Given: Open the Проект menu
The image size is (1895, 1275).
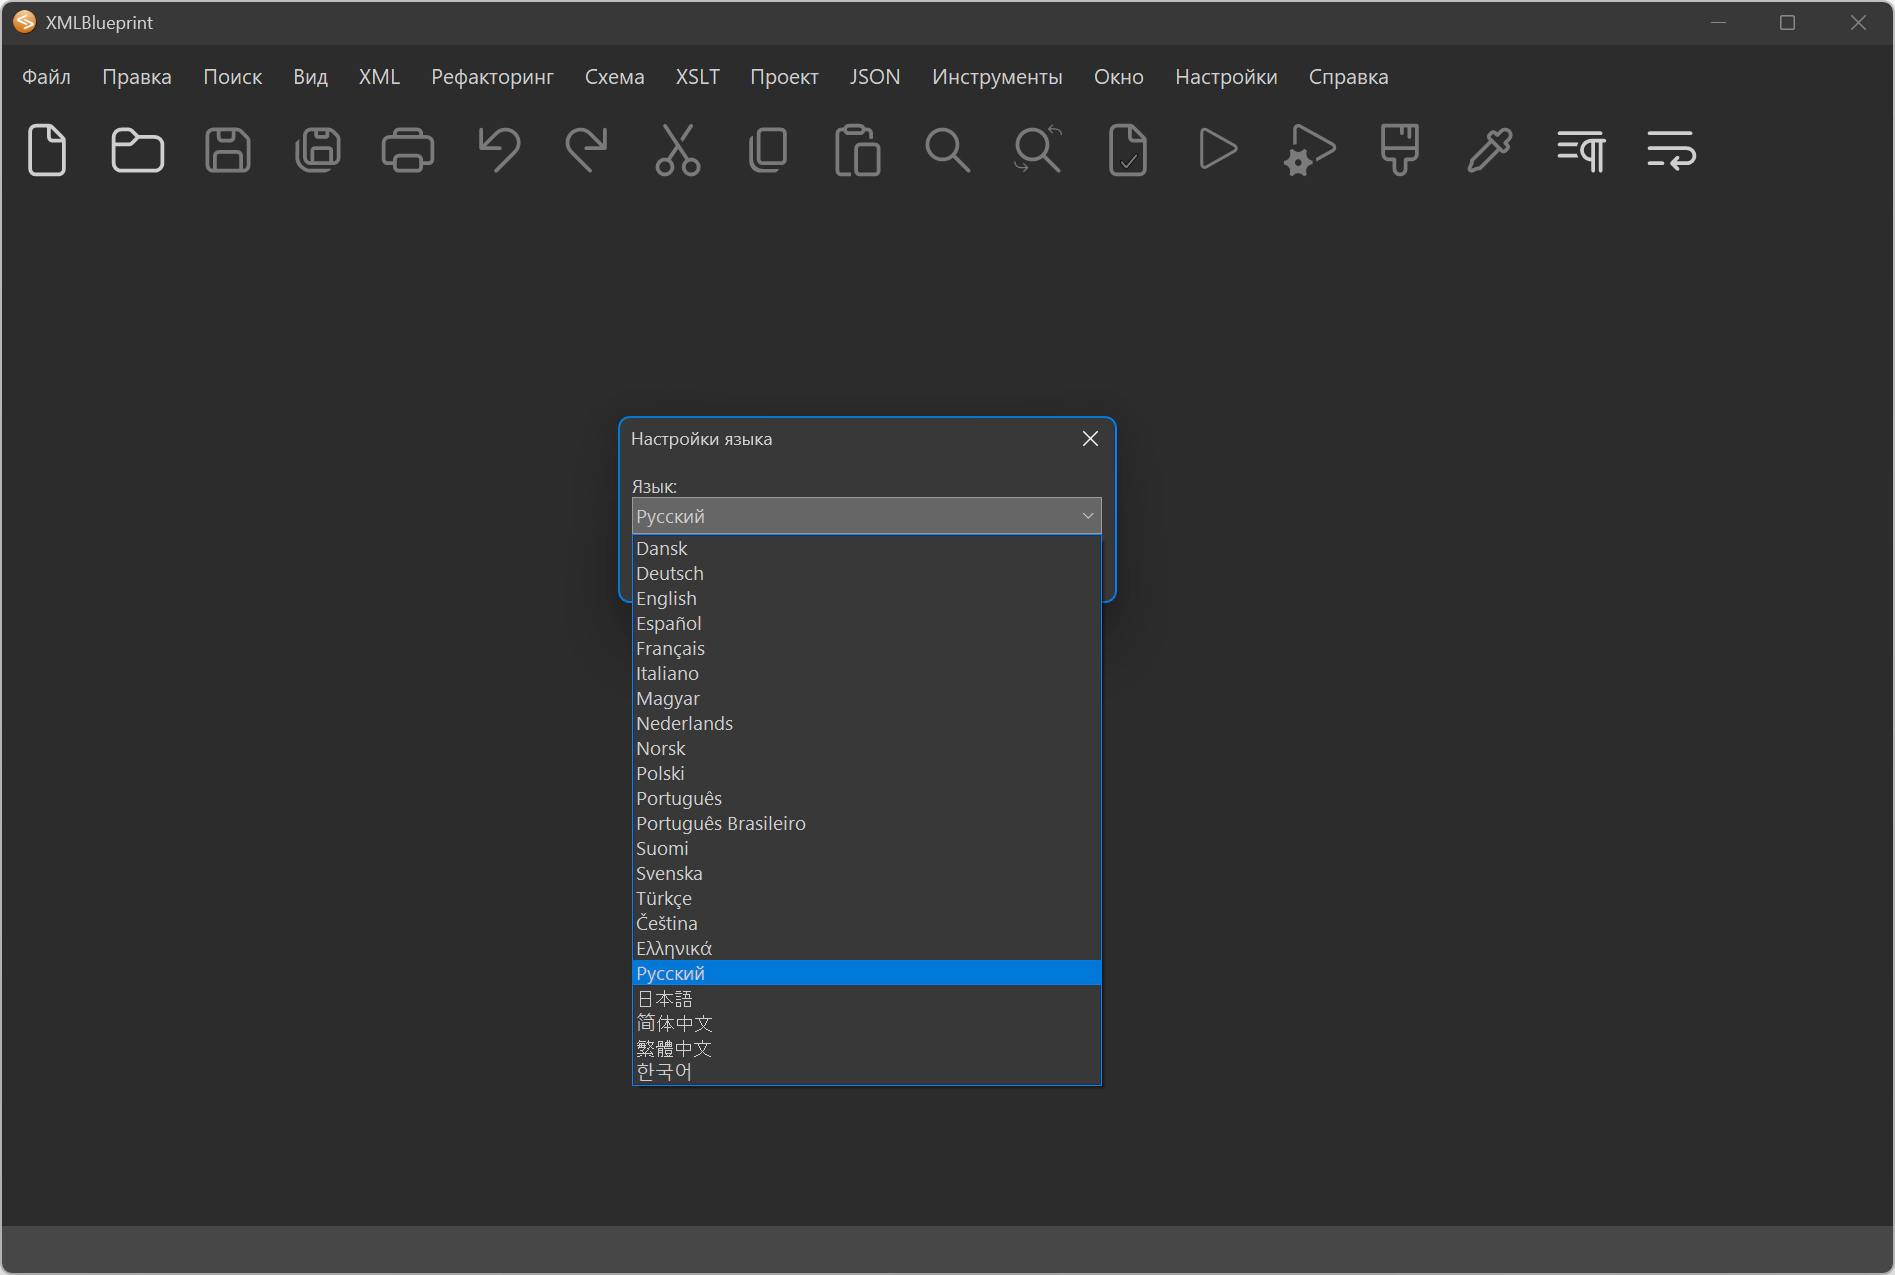Looking at the screenshot, I should pyautogui.click(x=784, y=77).
